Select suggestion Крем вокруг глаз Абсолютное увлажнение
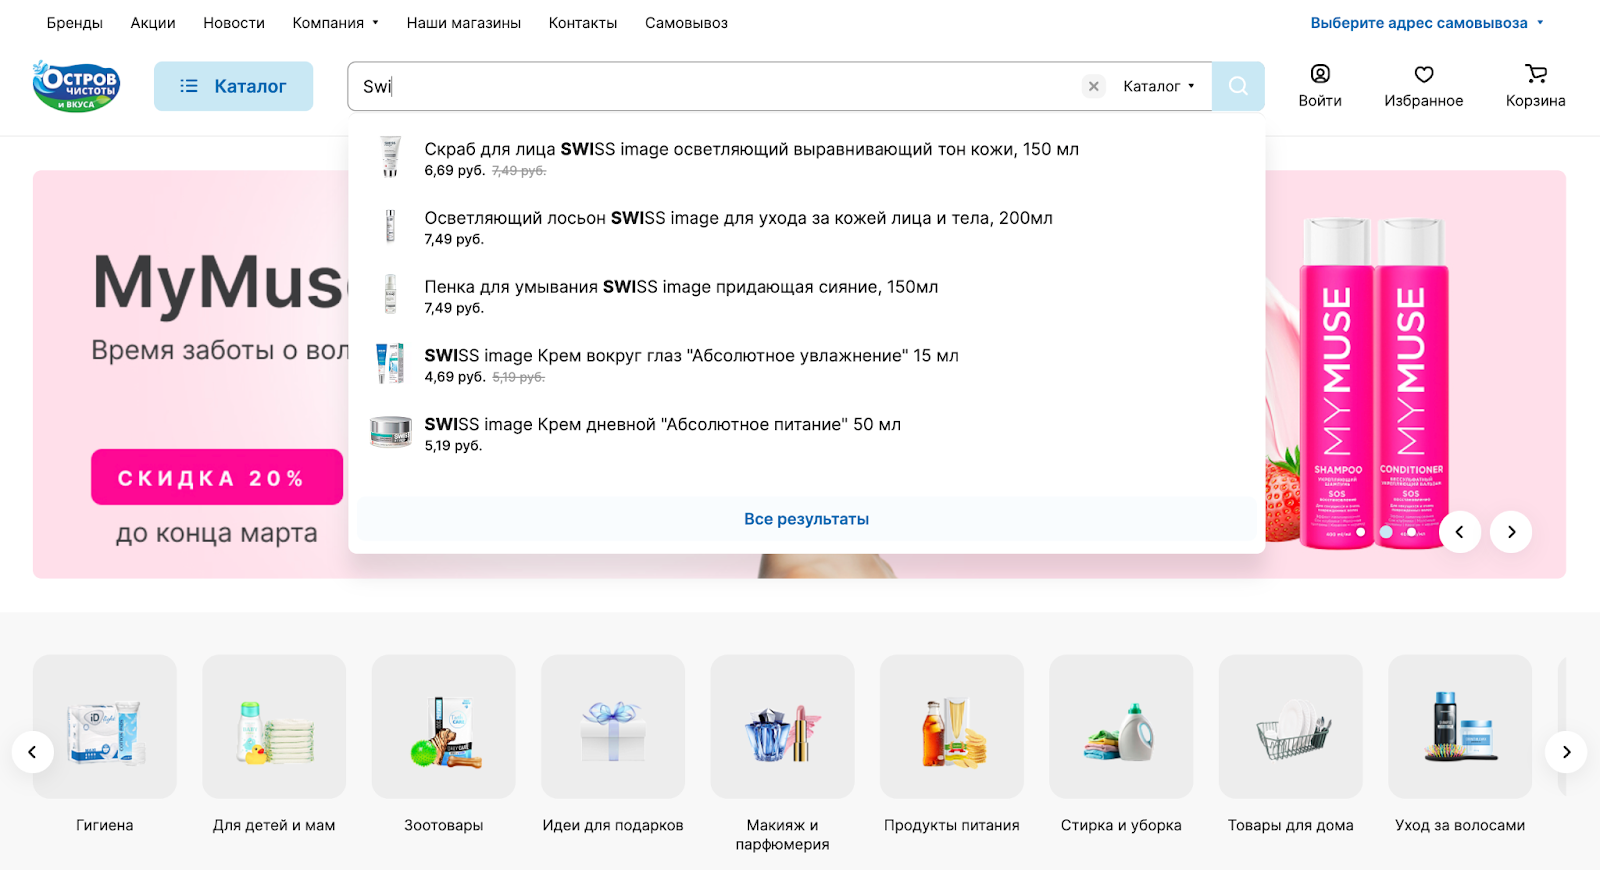The width and height of the screenshot is (1600, 870). (x=691, y=356)
